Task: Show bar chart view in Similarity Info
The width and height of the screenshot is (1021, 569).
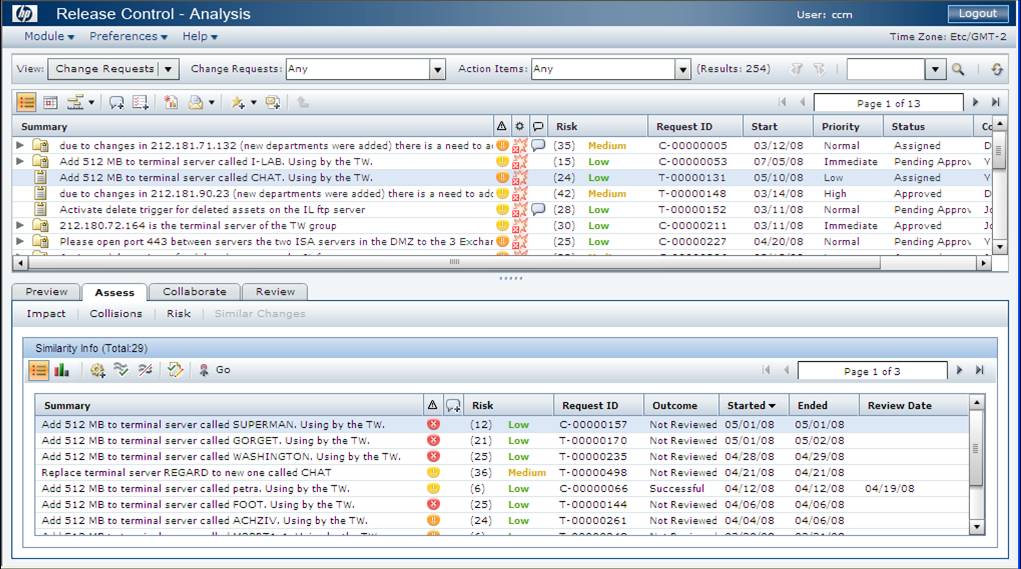Action: (62, 370)
